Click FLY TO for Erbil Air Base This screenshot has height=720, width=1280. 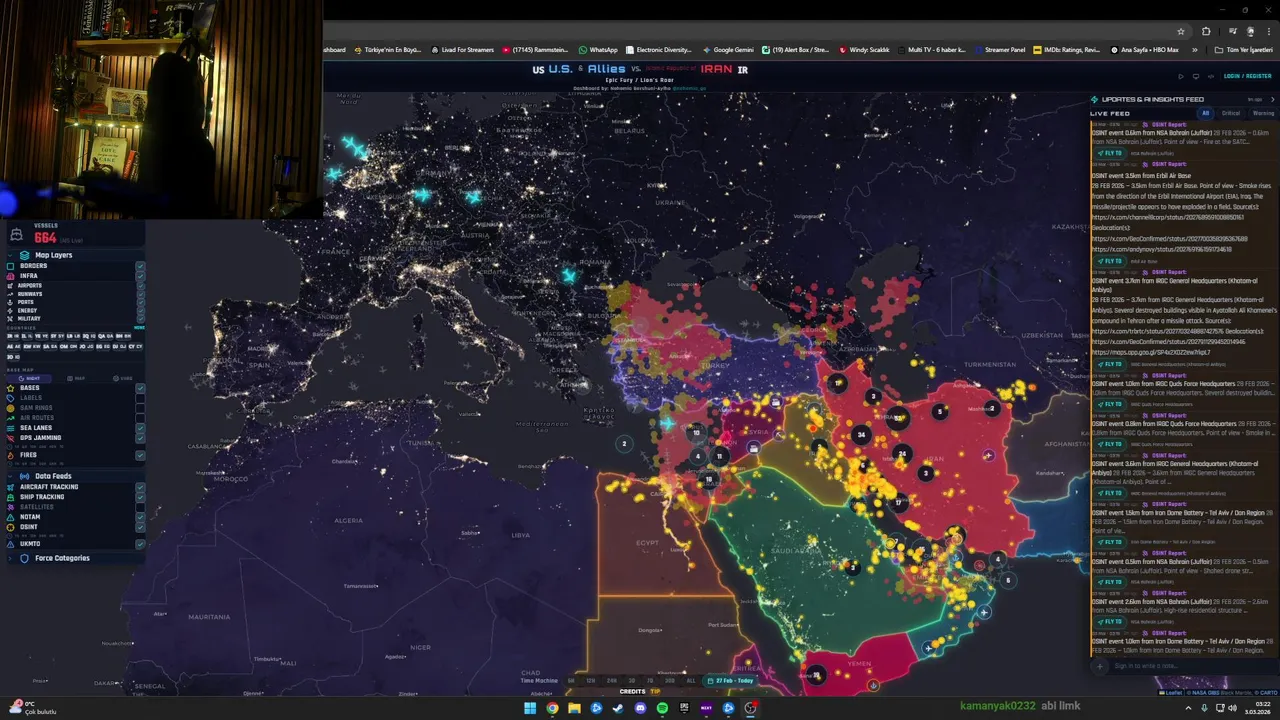[x=1110, y=261]
